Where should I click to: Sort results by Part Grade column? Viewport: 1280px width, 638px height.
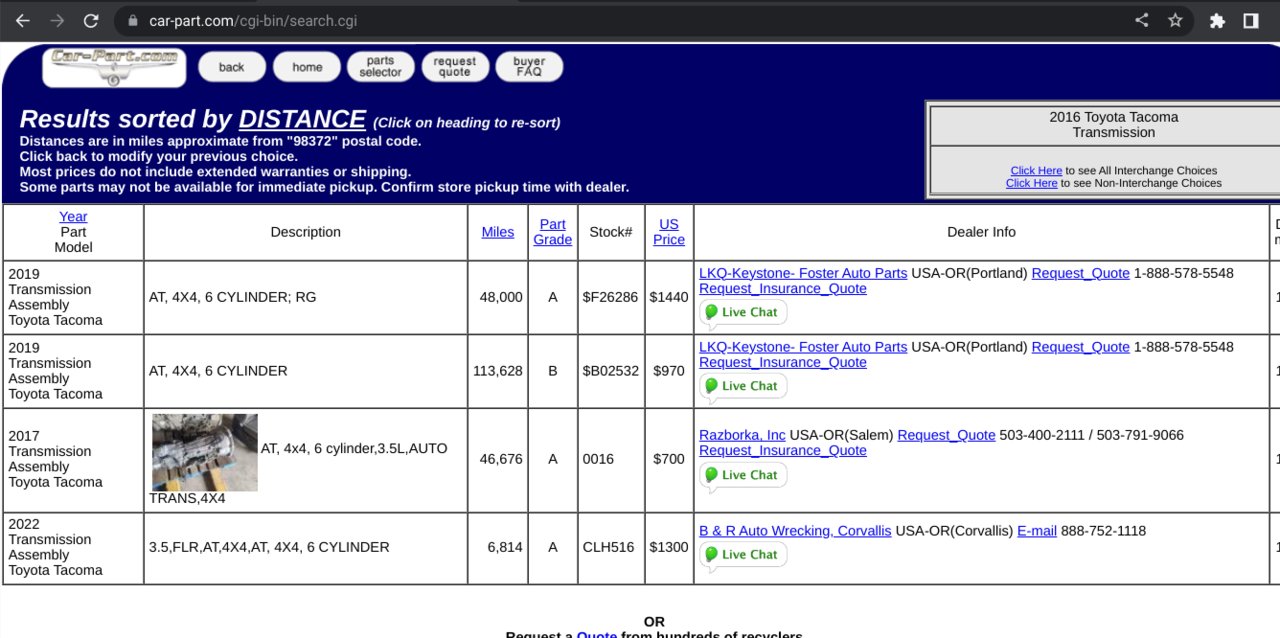click(553, 232)
